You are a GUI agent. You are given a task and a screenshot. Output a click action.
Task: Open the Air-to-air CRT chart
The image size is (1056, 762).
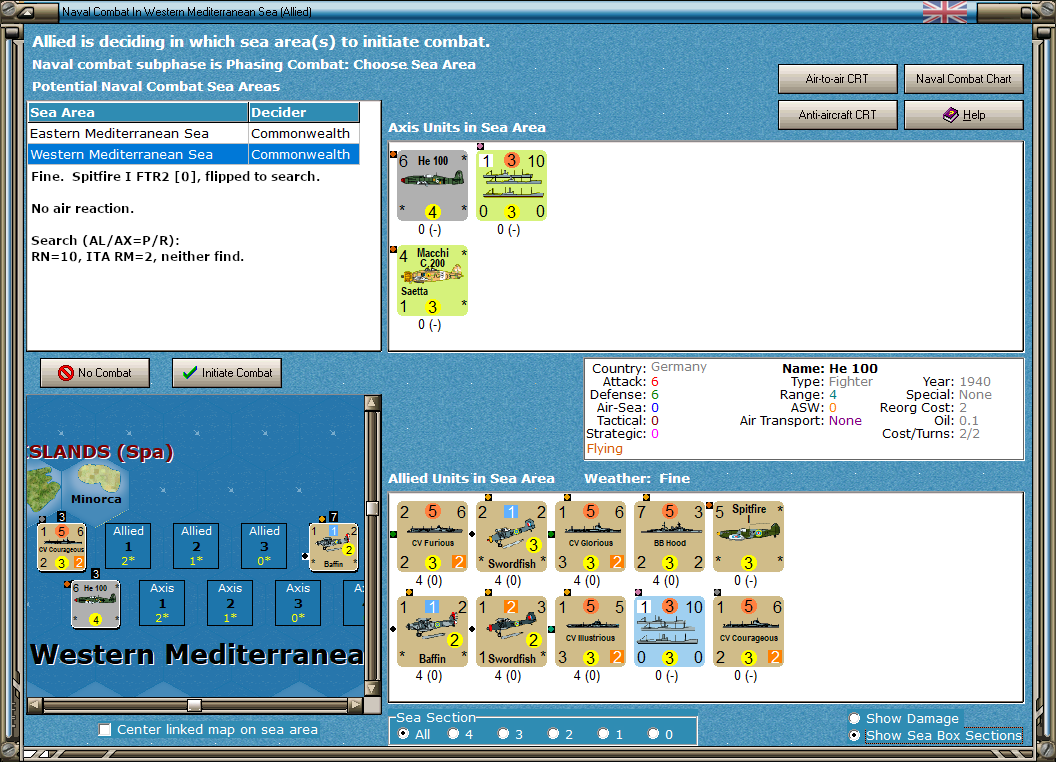click(837, 79)
